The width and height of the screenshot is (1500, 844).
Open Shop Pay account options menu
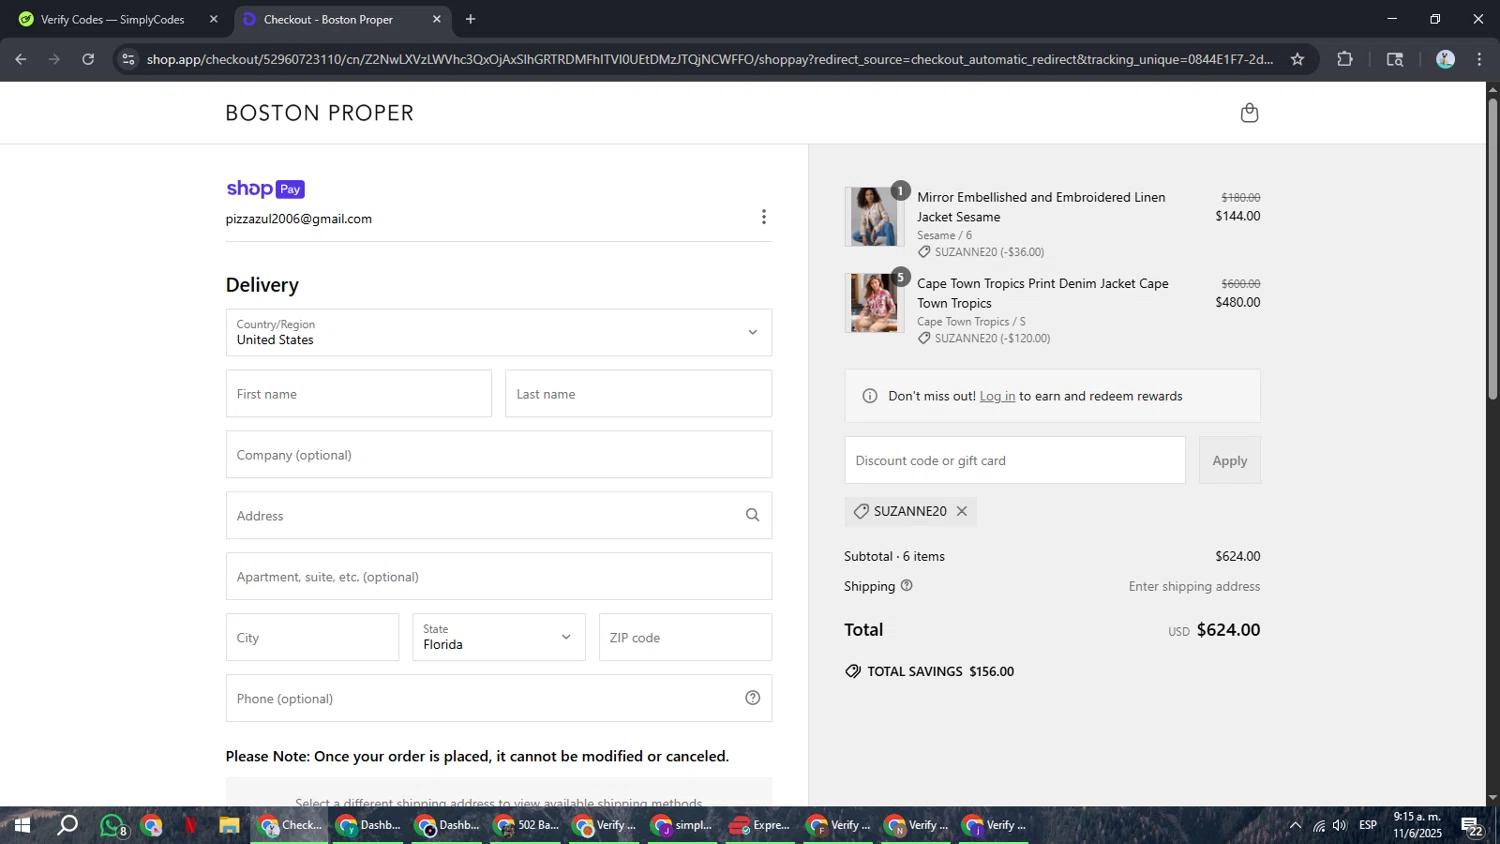(x=764, y=217)
